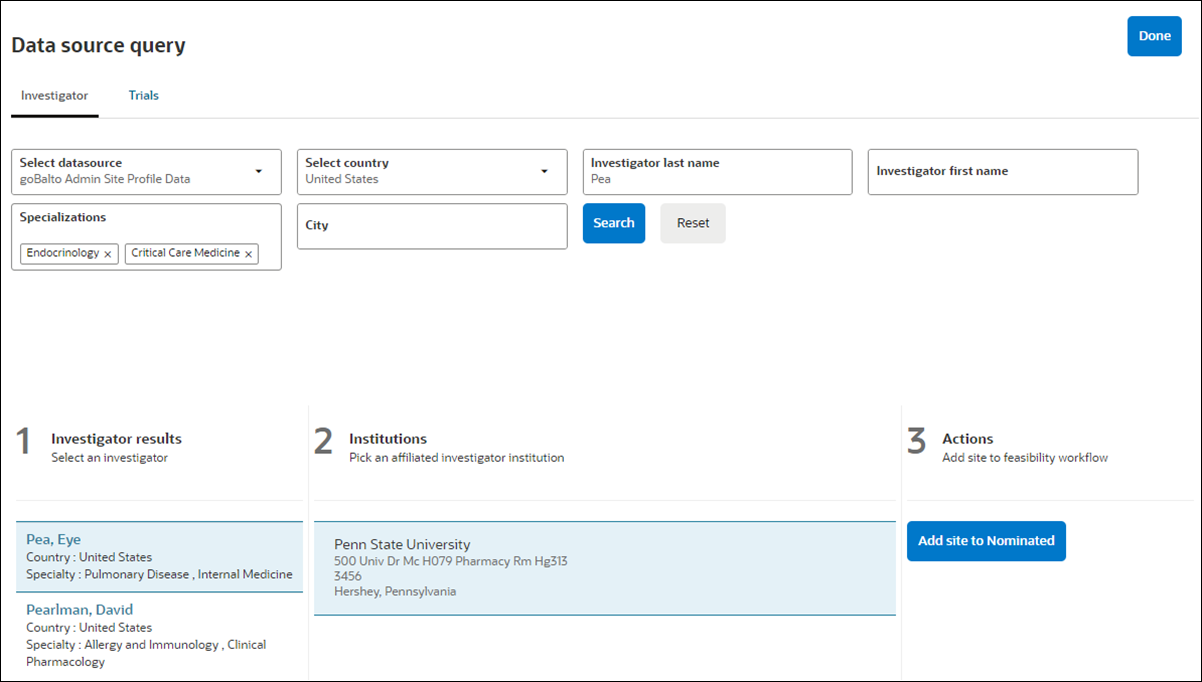The width and height of the screenshot is (1202, 682).
Task: Click the Data source query heading
Action: (x=98, y=45)
